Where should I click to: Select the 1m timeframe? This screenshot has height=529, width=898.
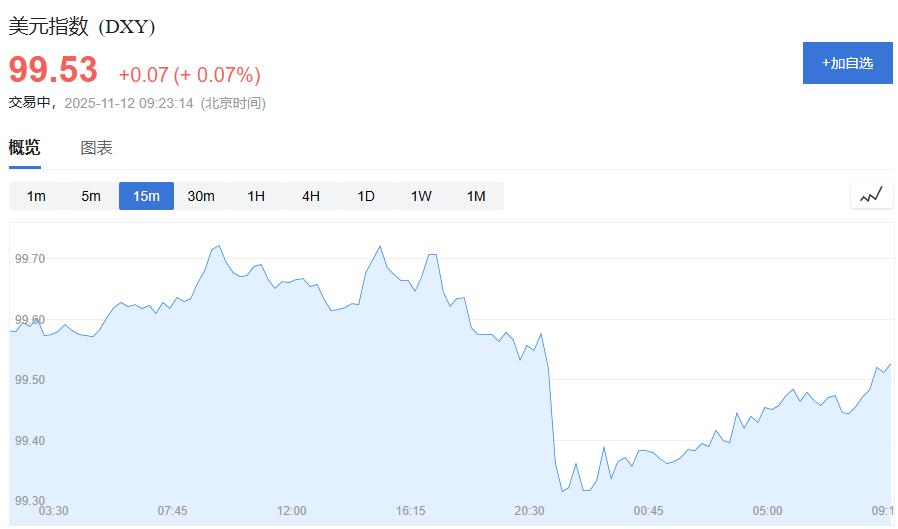pyautogui.click(x=36, y=196)
